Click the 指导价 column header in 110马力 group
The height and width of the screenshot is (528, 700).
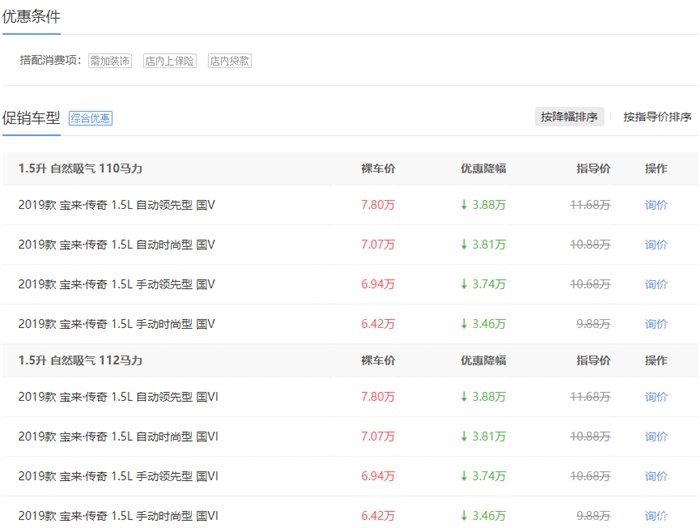pyautogui.click(x=593, y=169)
